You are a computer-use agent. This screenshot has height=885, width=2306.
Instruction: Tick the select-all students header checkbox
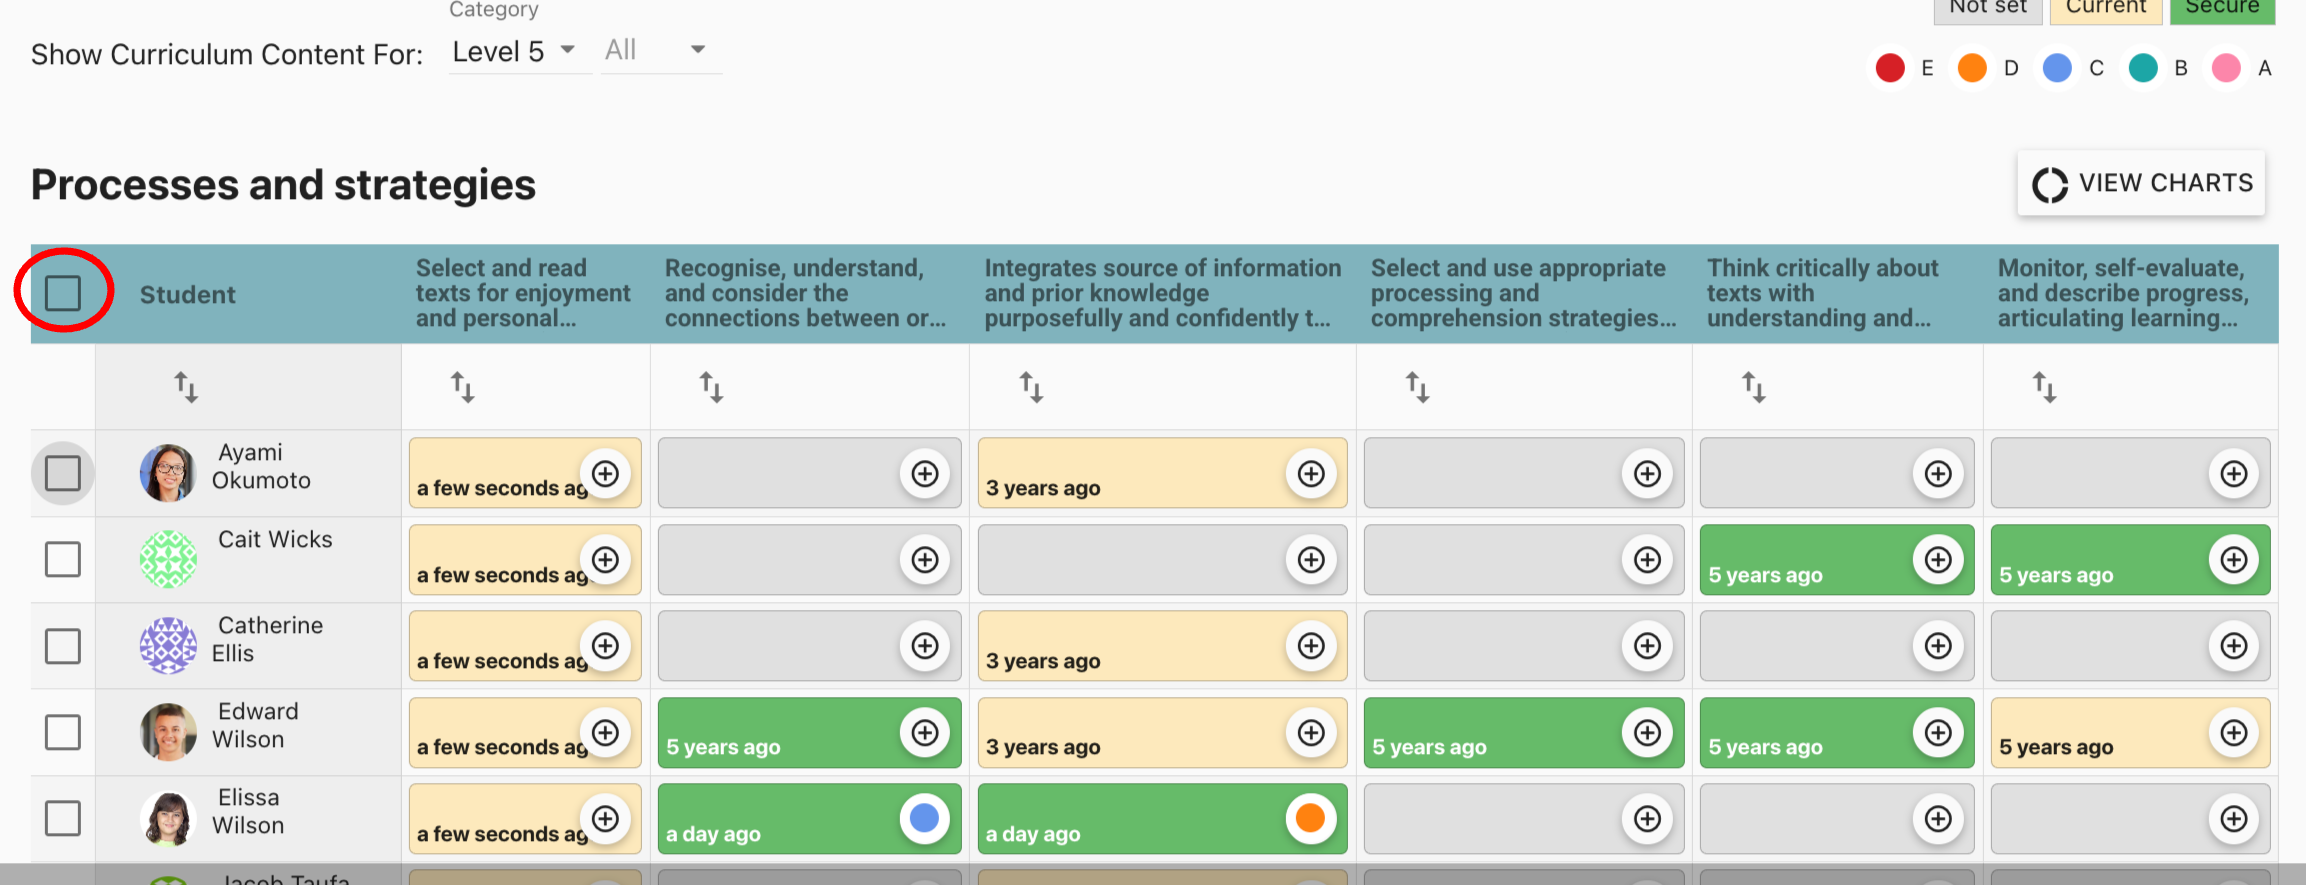(63, 293)
